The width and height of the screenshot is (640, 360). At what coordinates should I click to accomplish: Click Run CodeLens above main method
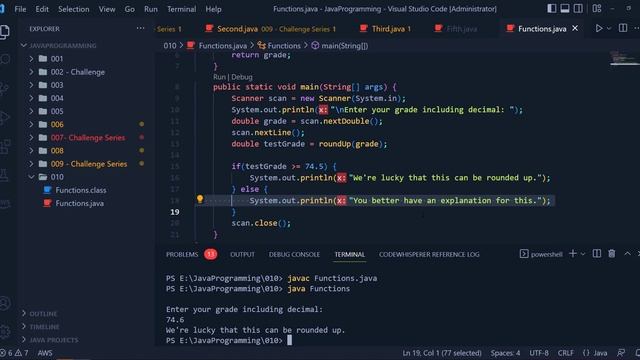coord(219,77)
